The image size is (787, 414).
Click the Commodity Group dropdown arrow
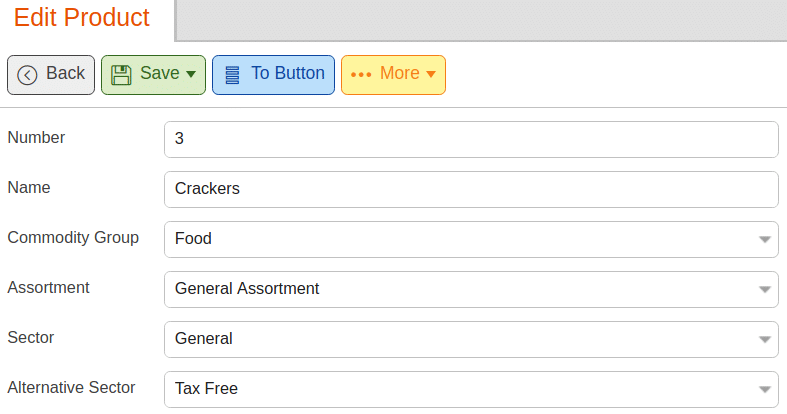tap(764, 239)
